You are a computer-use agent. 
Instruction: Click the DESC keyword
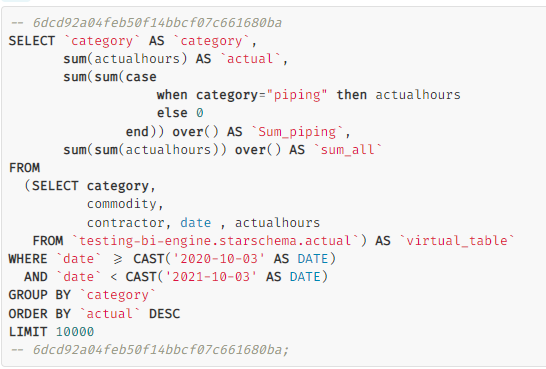pyautogui.click(x=164, y=314)
